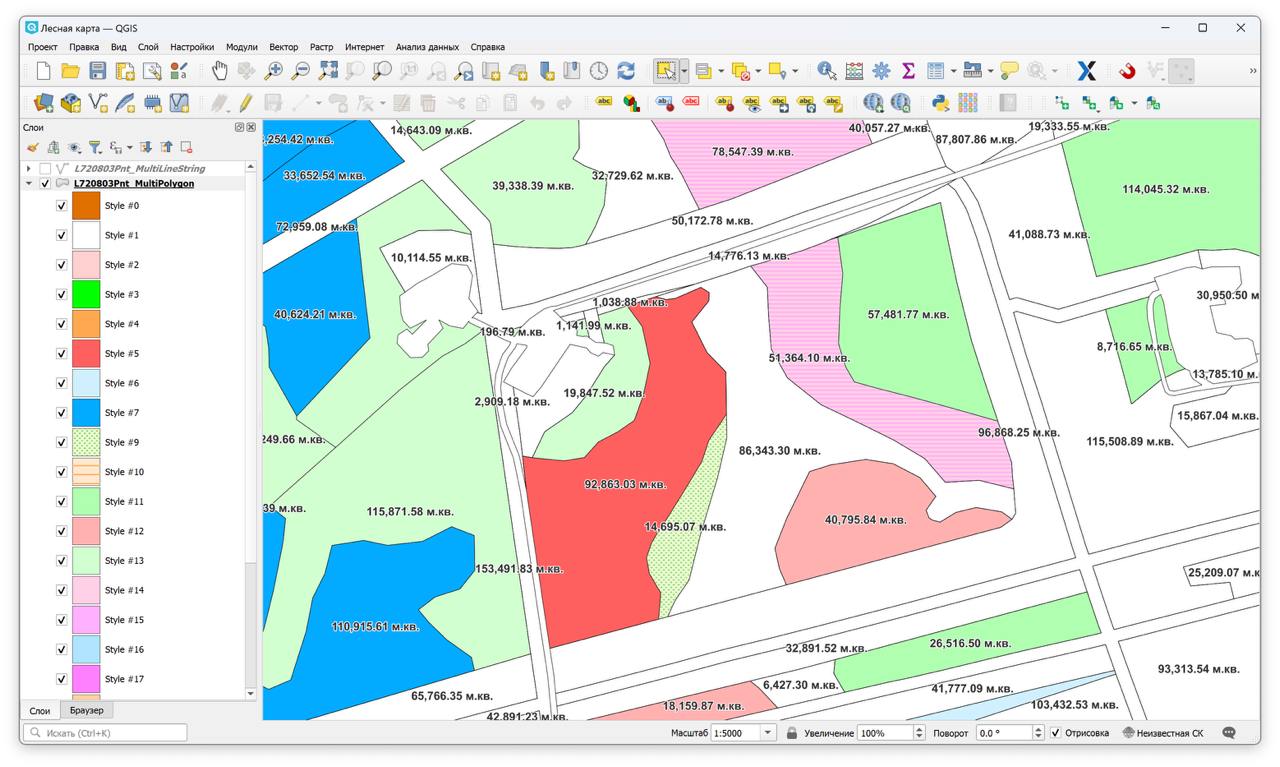This screenshot has width=1280, height=767.
Task: Collapse the L720803Pnt_MultiPolygon layer group
Action: tap(29, 184)
